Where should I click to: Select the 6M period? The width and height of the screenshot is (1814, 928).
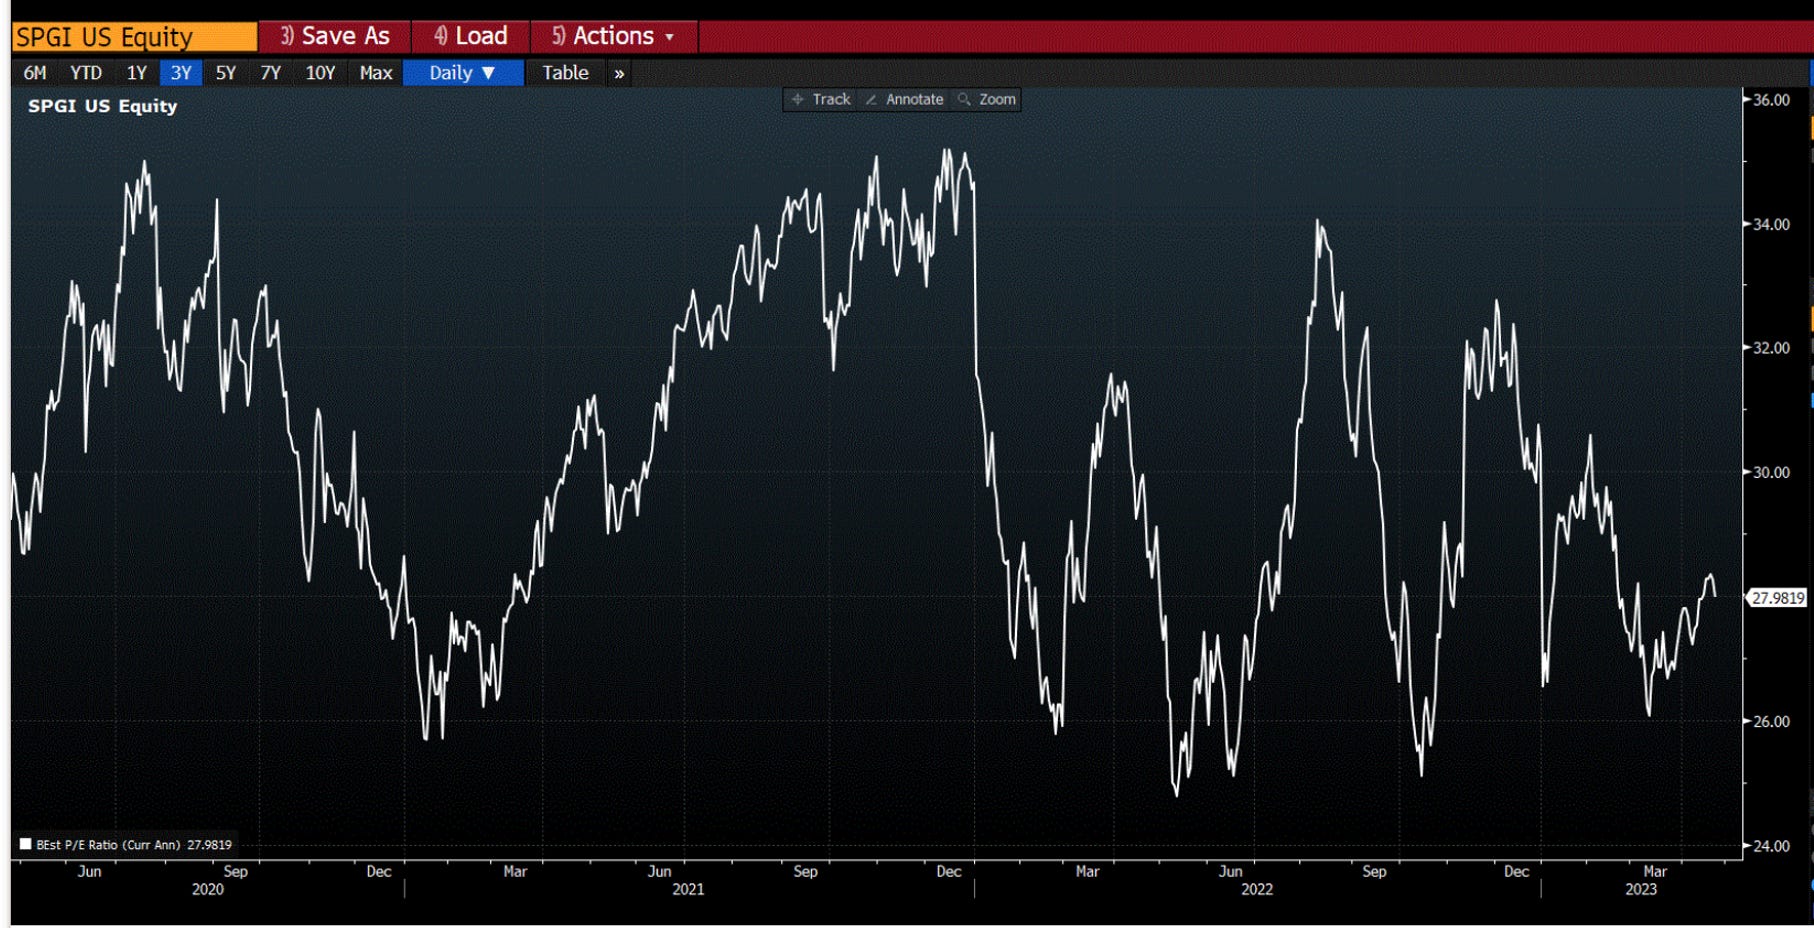pyautogui.click(x=36, y=72)
